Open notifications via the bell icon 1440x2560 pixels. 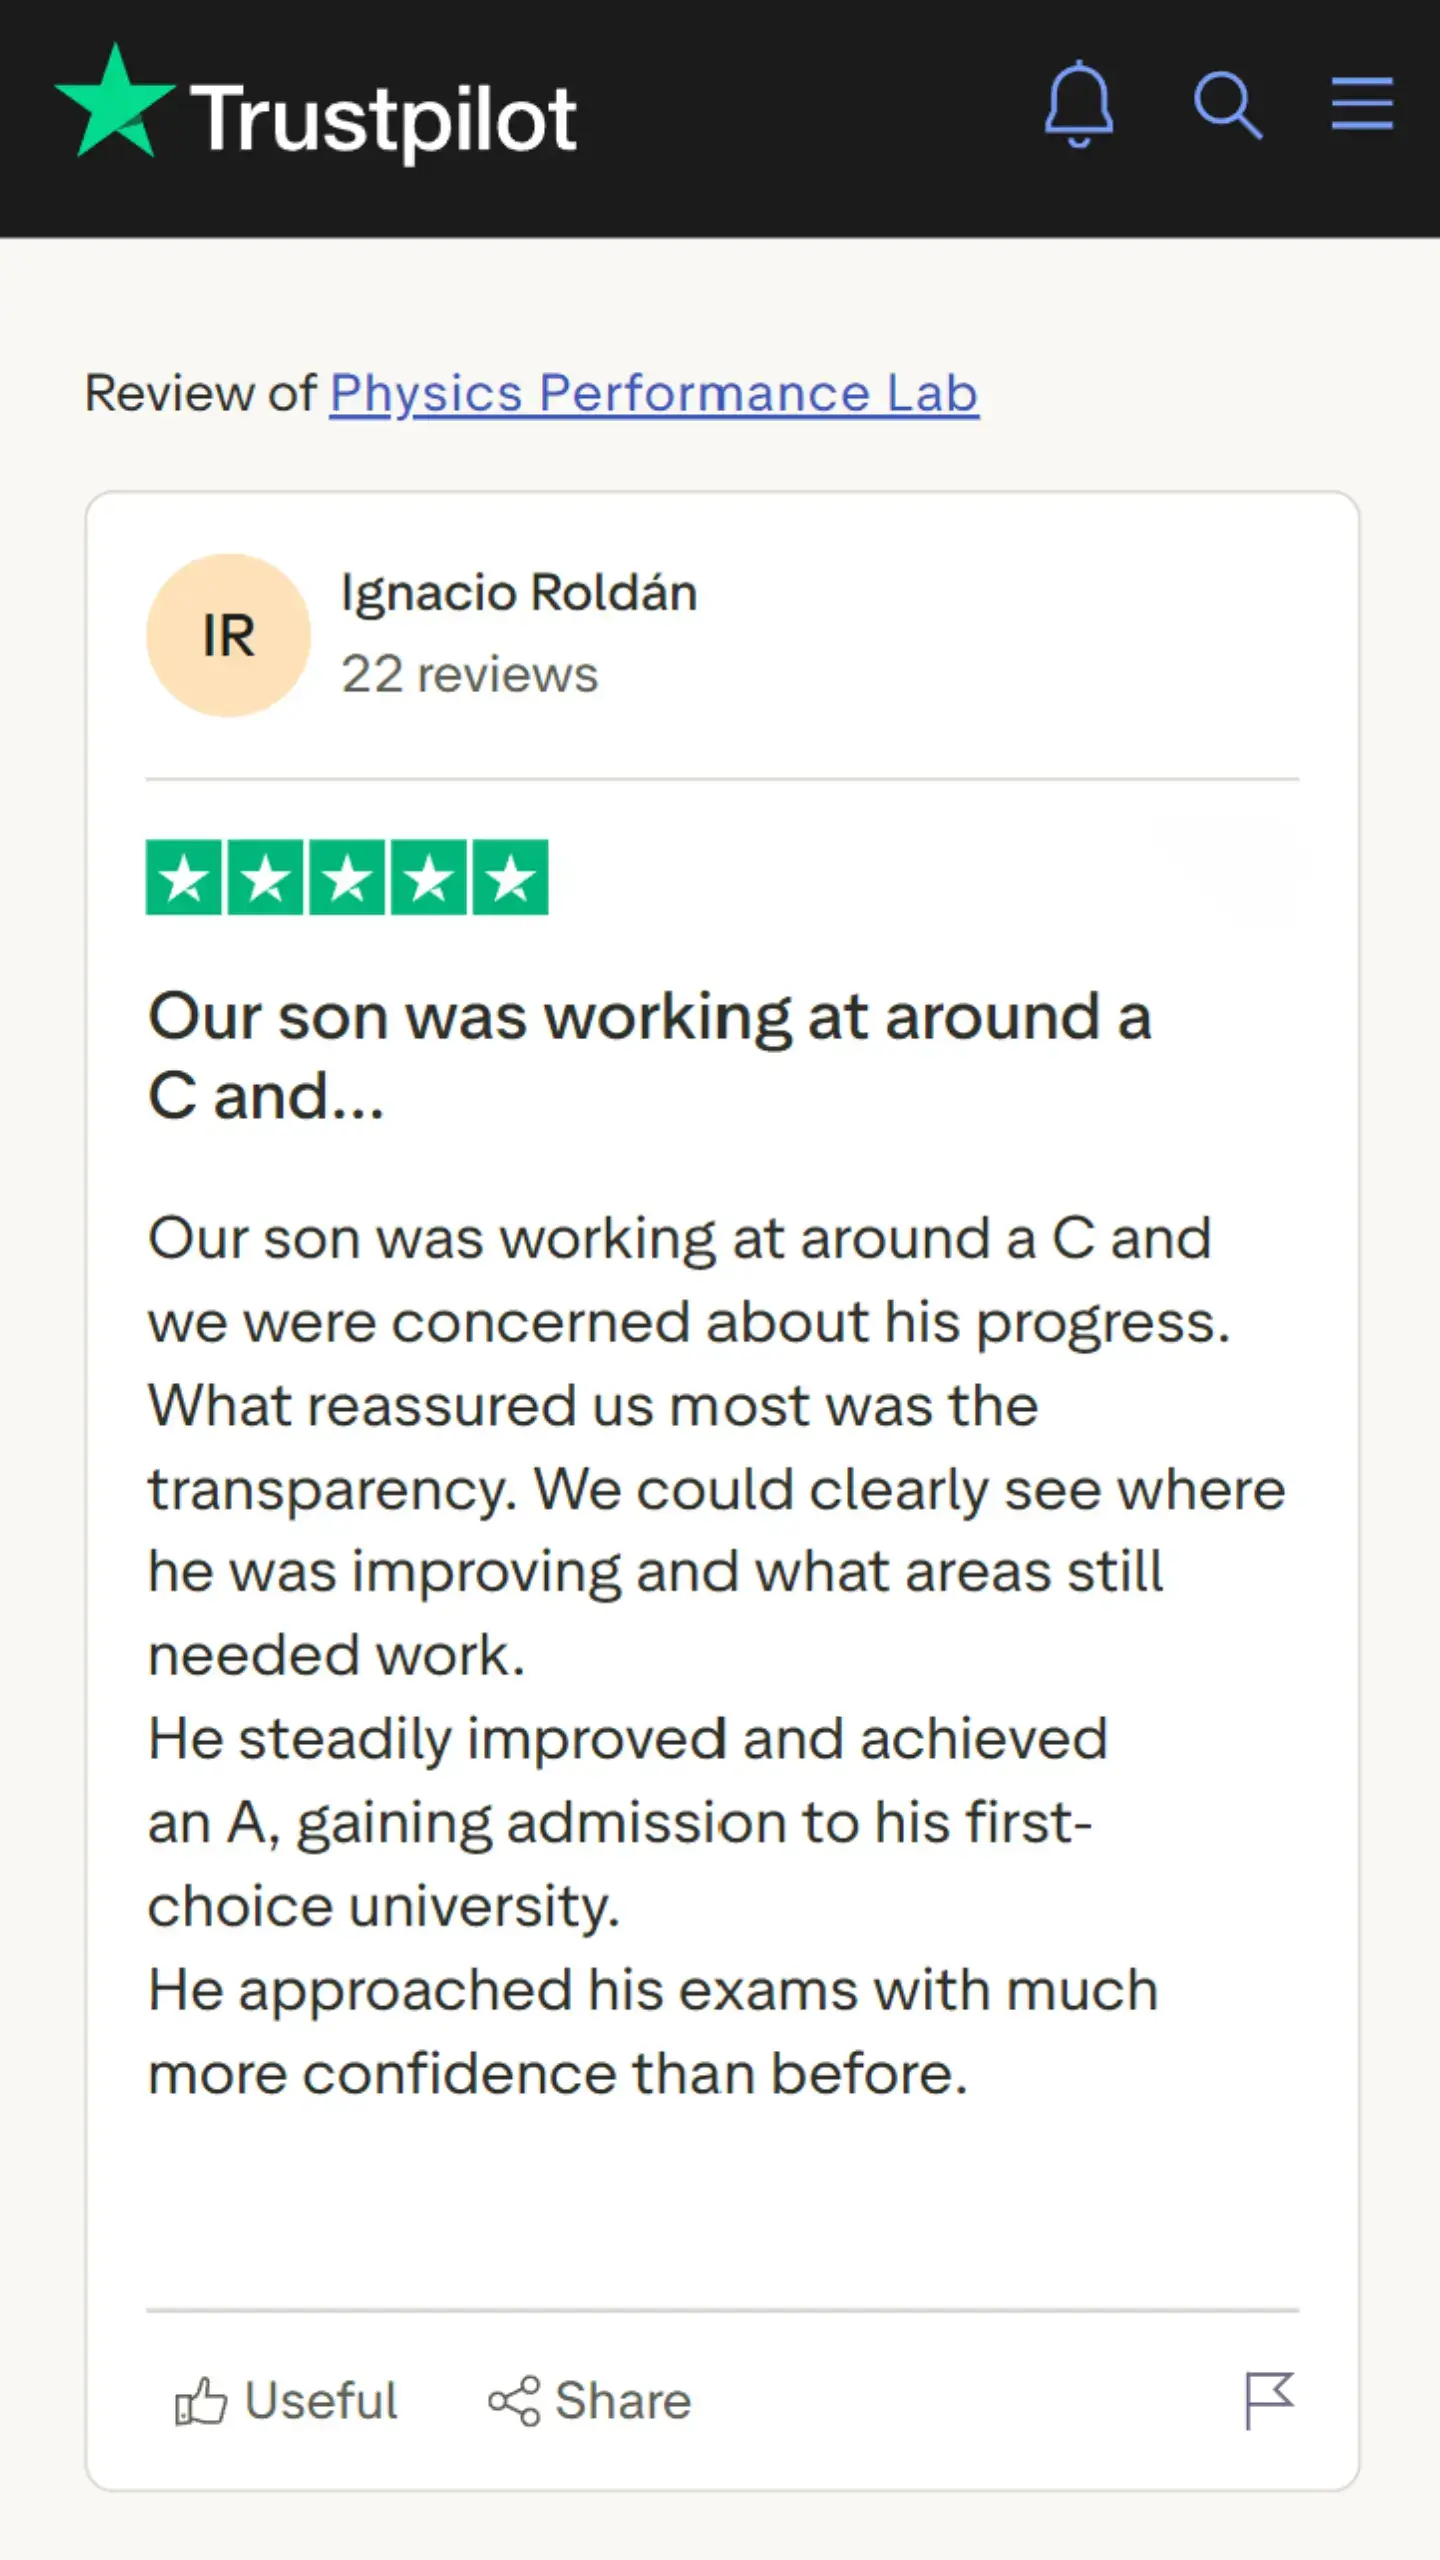[x=1078, y=104]
